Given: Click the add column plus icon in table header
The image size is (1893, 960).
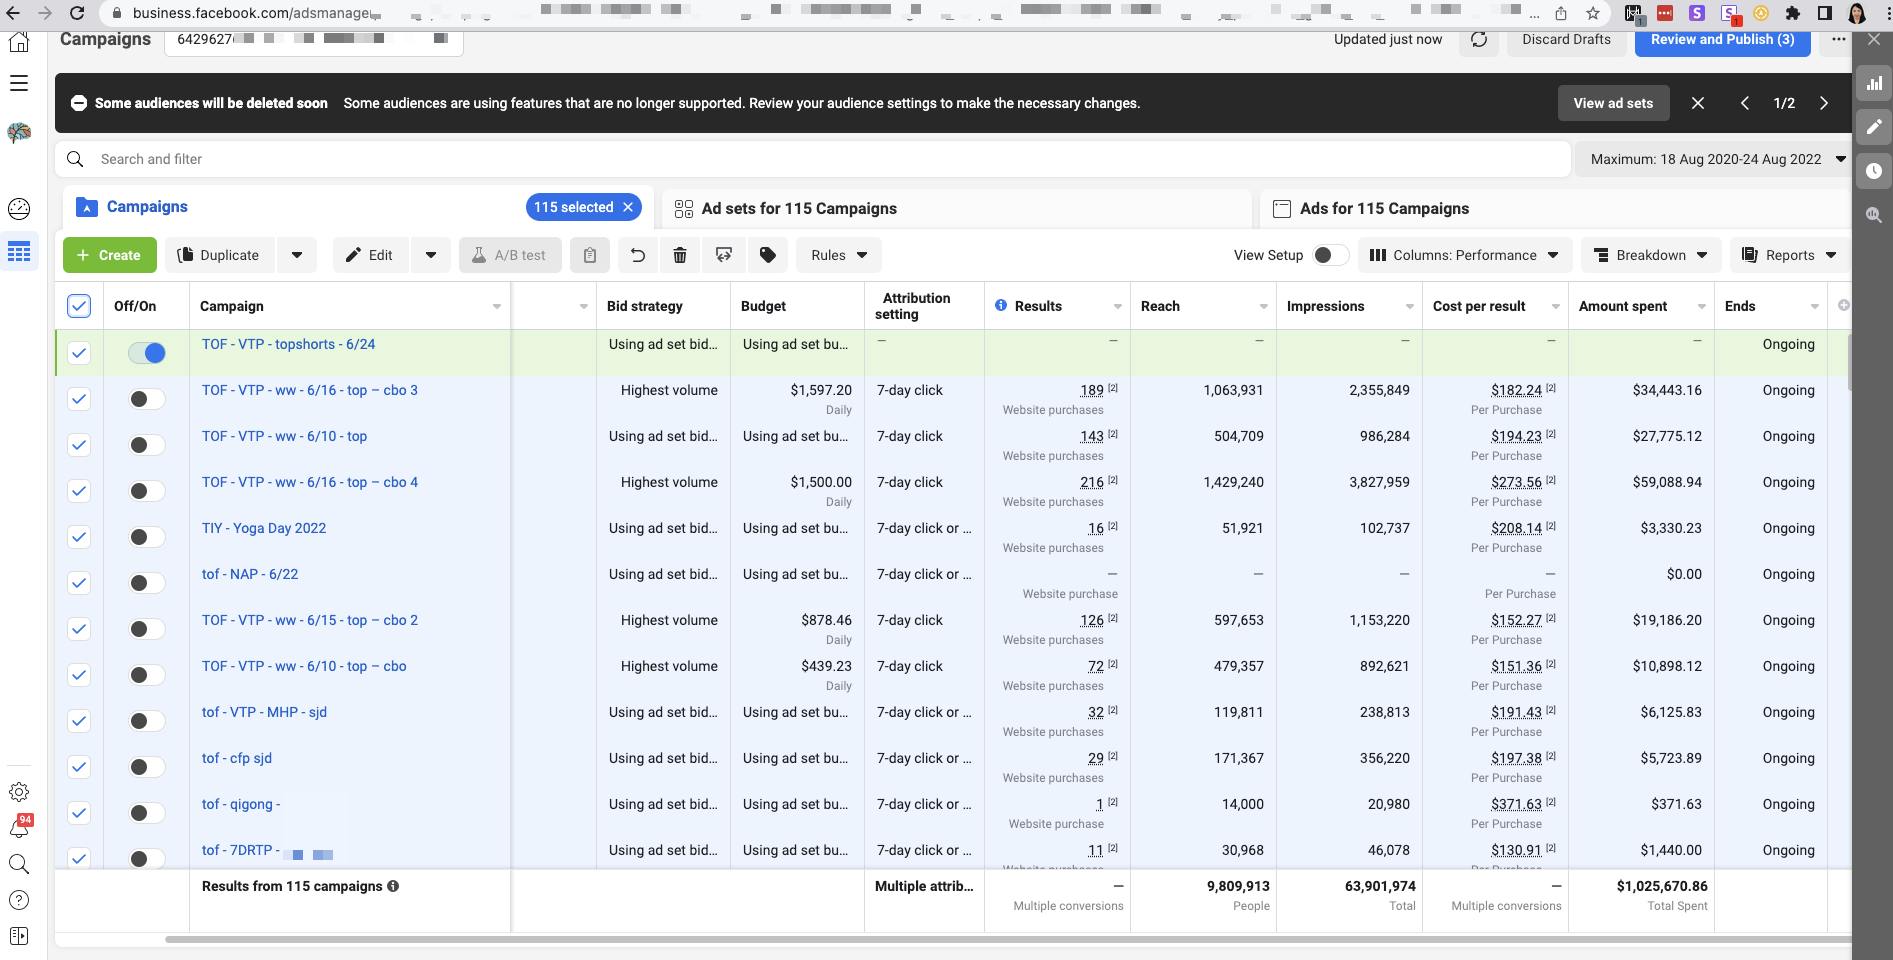Looking at the screenshot, I should (1844, 305).
